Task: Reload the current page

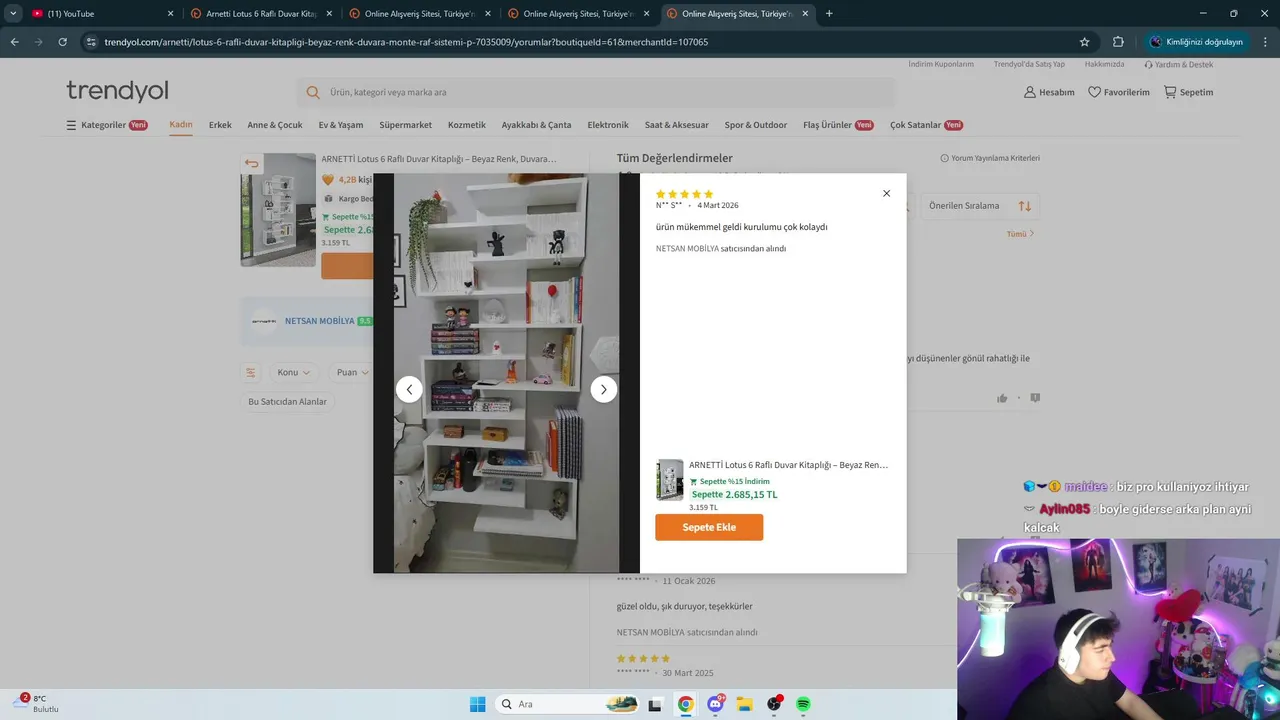Action: coord(62,42)
